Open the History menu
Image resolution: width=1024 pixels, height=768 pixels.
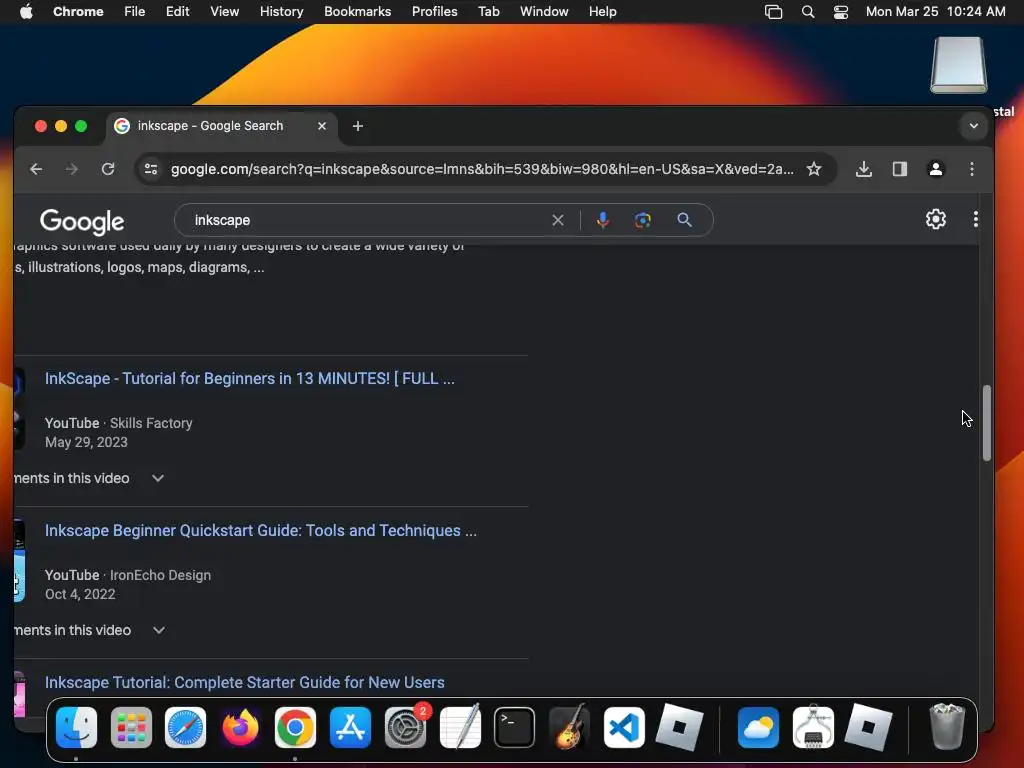[281, 12]
